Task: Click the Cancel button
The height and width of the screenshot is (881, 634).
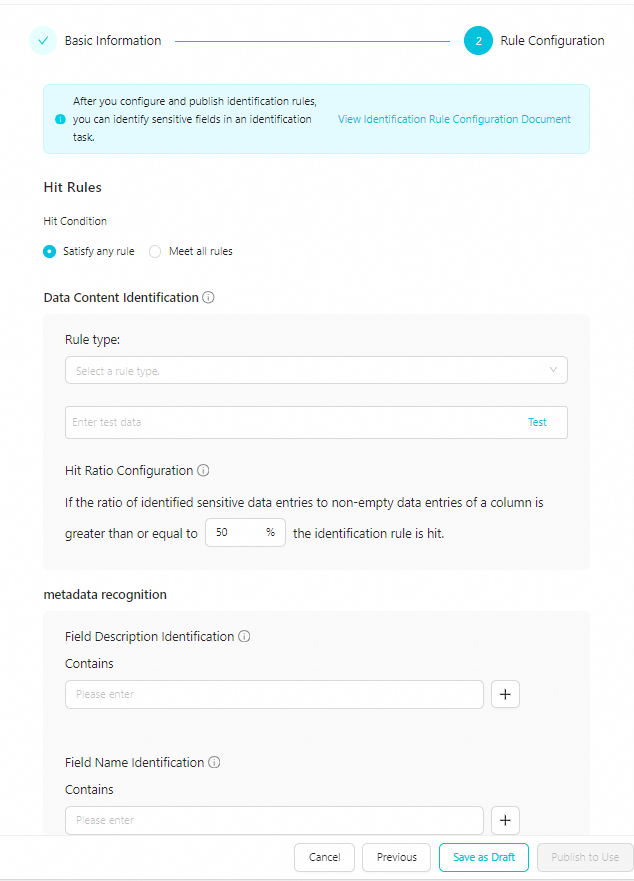Action: (x=324, y=857)
